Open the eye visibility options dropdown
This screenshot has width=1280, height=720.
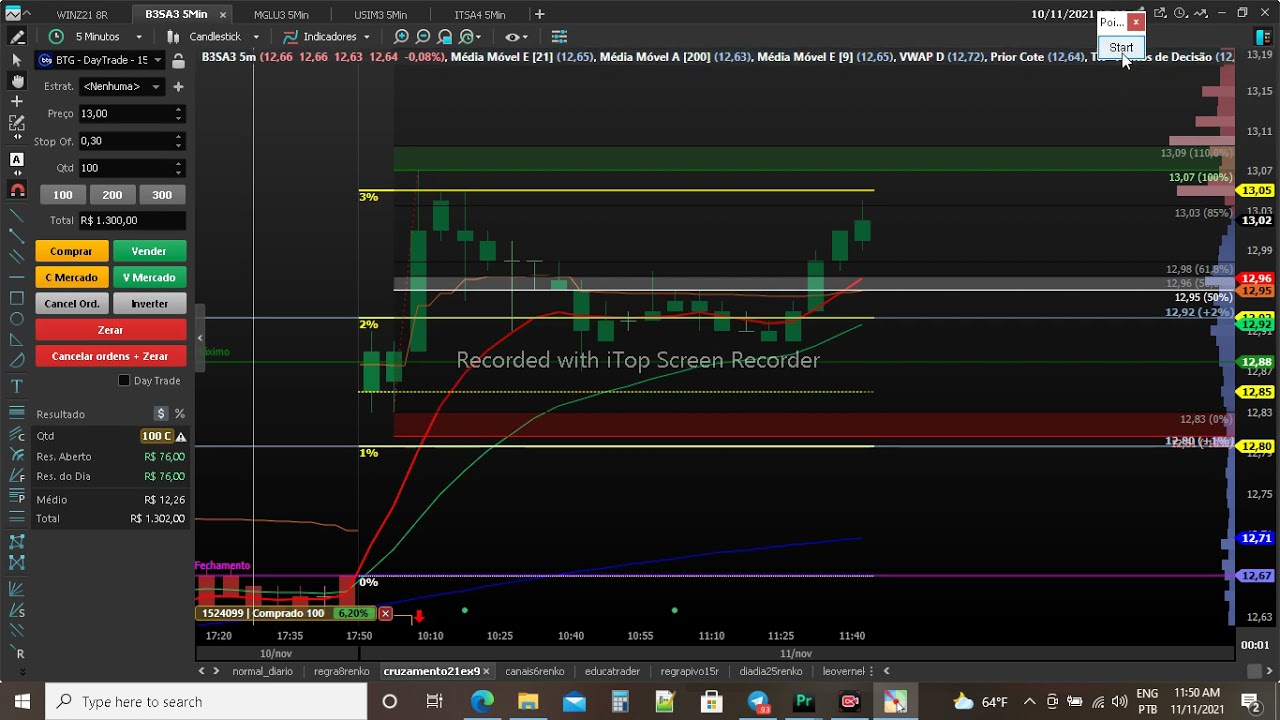tap(516, 37)
